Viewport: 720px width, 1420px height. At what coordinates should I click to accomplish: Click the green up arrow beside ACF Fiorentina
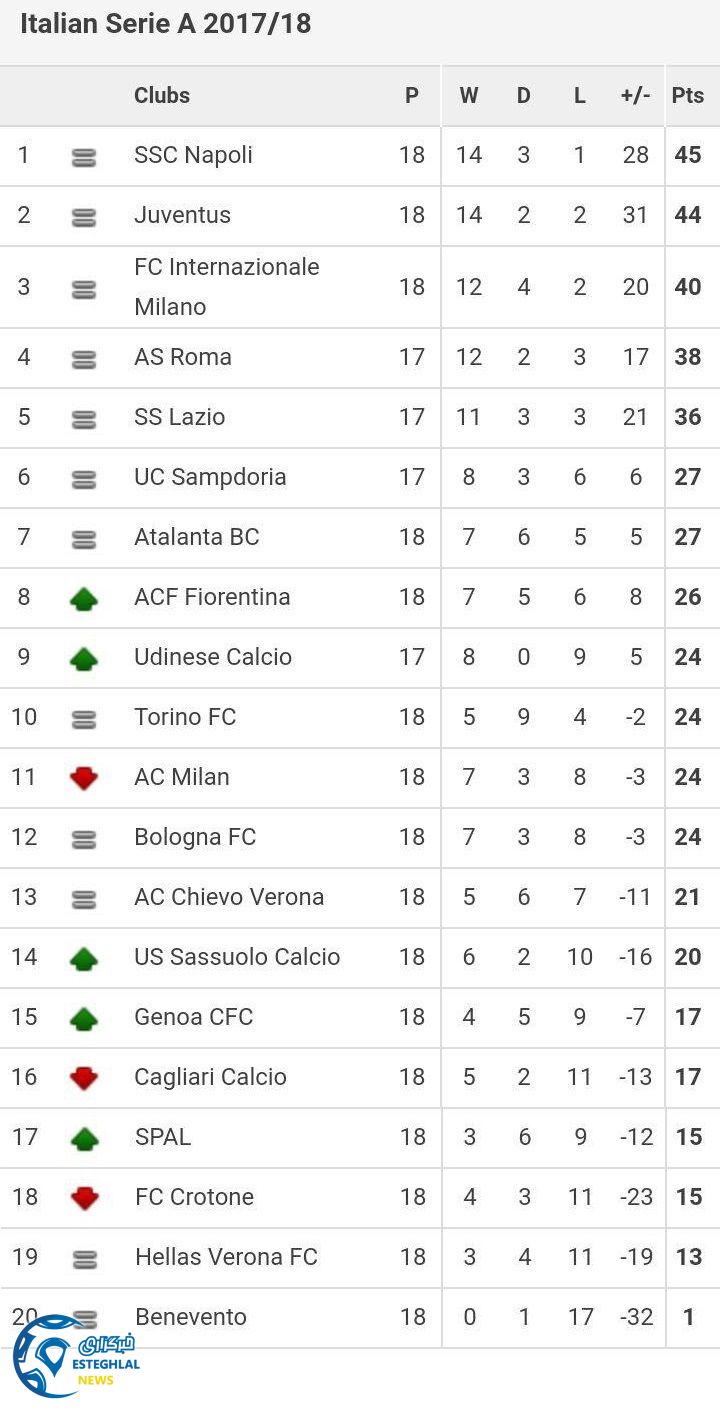click(x=84, y=598)
